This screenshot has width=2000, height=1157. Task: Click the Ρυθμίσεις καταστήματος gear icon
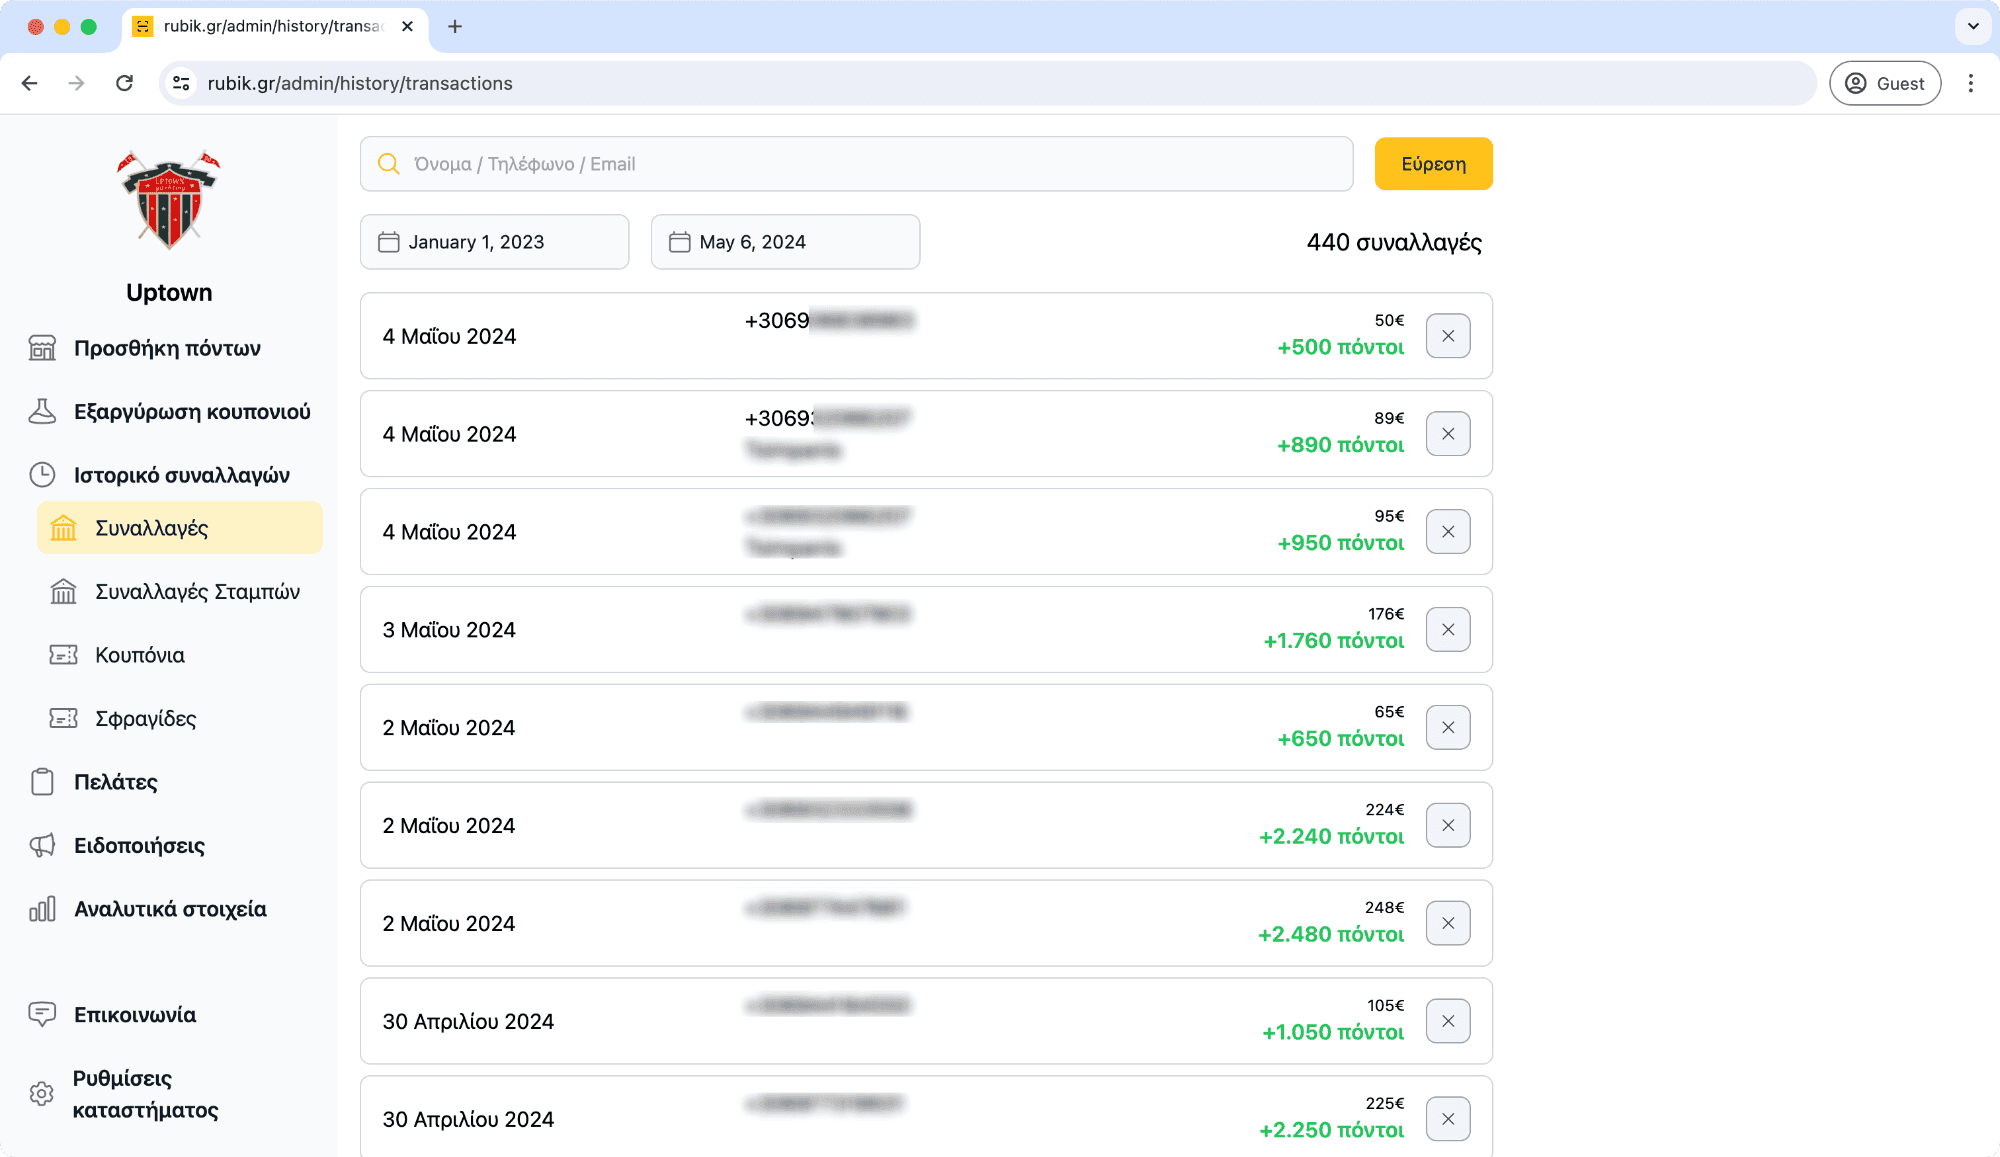click(x=42, y=1094)
